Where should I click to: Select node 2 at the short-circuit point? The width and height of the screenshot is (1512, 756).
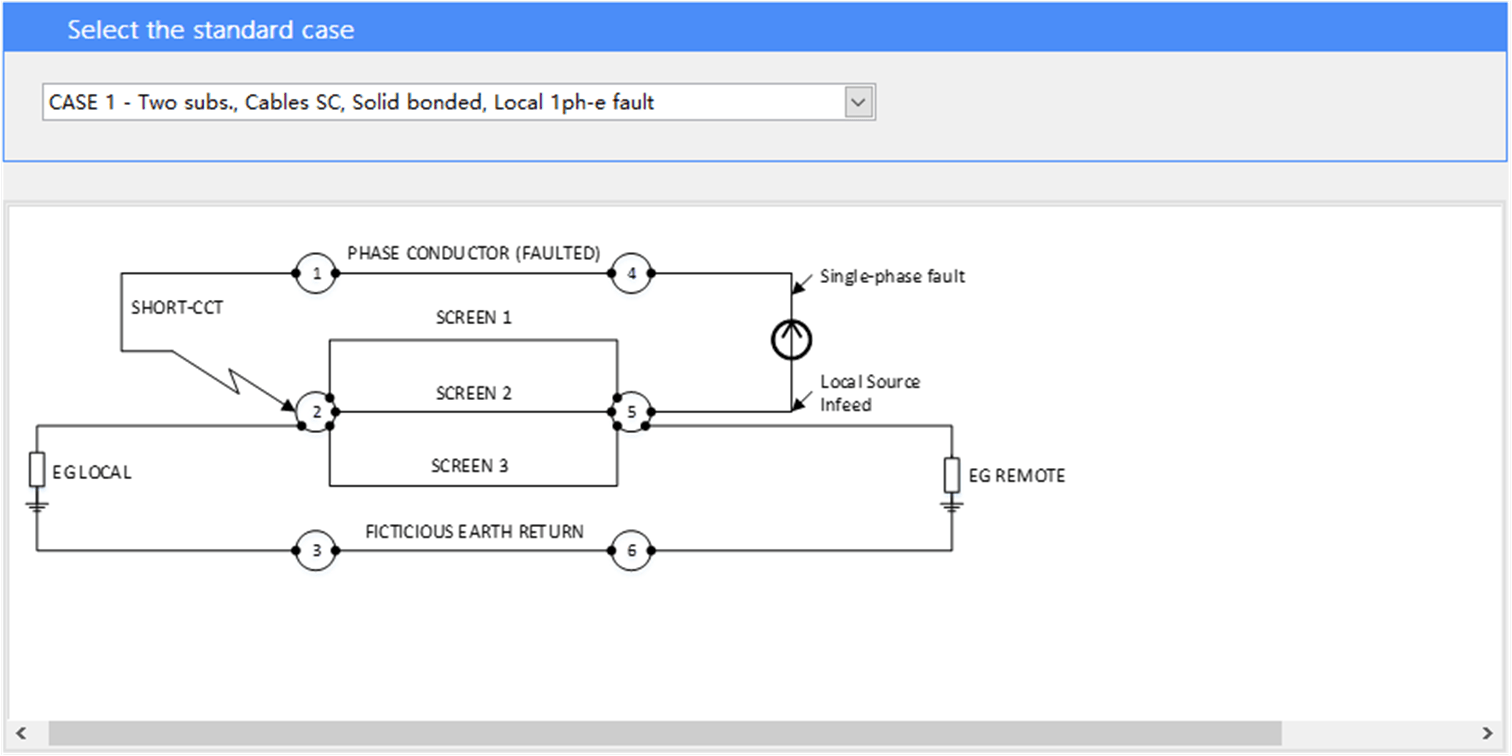[x=316, y=410]
